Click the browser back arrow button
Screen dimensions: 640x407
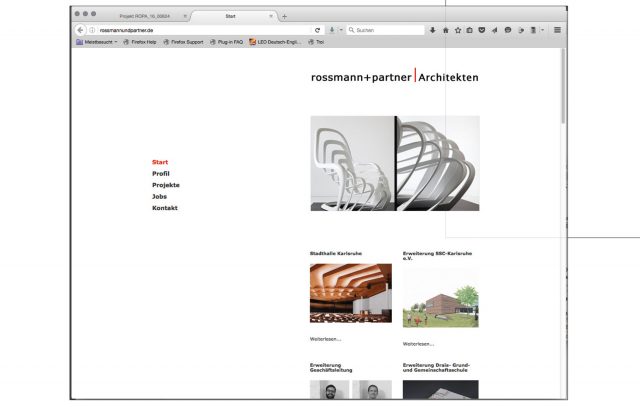pyautogui.click(x=80, y=30)
